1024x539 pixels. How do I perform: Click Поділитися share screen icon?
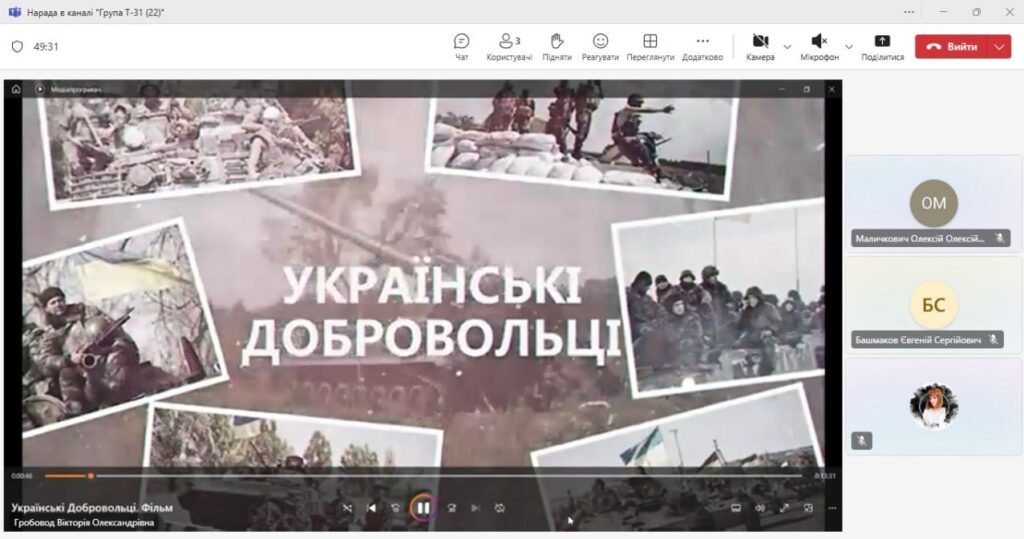[x=882, y=46]
